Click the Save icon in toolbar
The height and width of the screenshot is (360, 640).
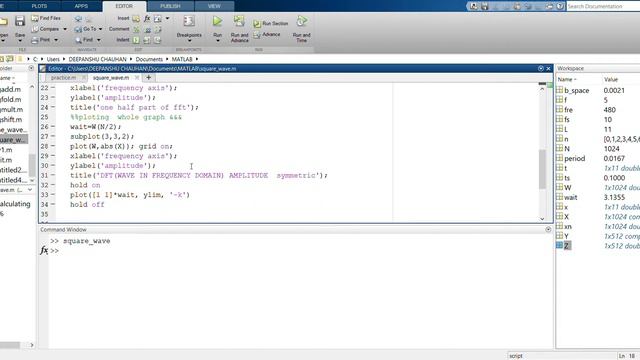click(x=20, y=21)
